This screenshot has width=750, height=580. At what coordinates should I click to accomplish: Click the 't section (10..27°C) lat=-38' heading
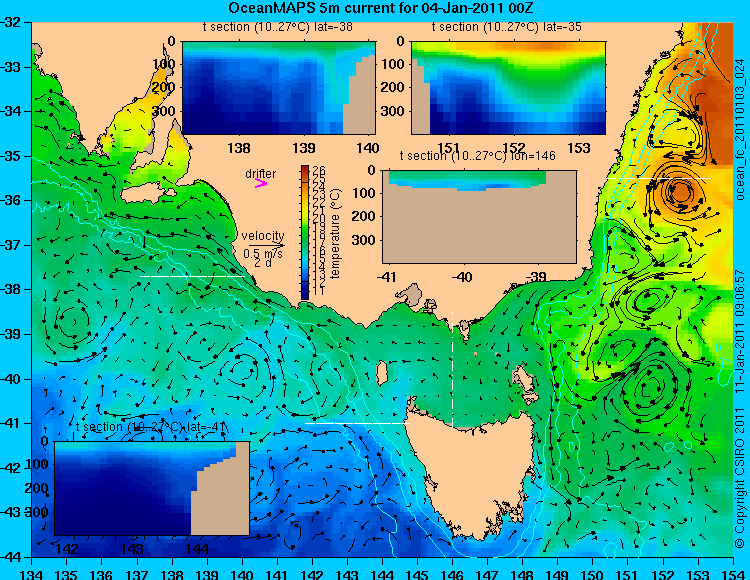pos(277,27)
